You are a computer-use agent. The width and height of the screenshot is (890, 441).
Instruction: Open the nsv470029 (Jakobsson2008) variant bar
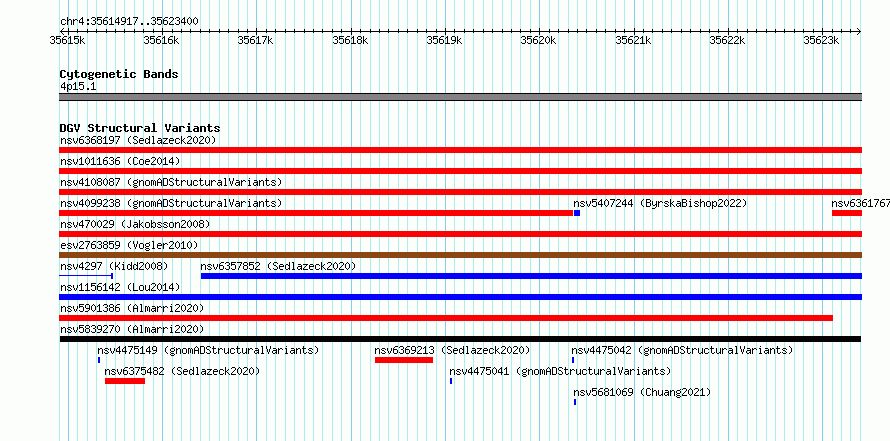[x=460, y=234]
